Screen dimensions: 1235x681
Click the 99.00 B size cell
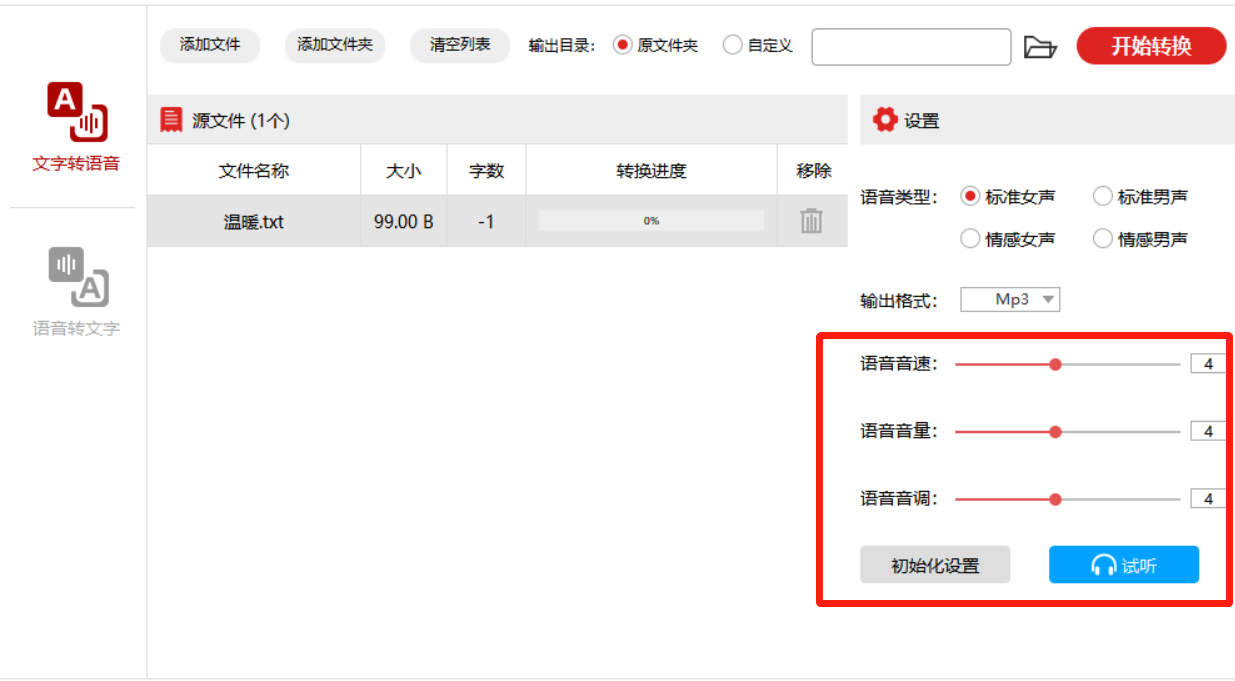point(404,221)
